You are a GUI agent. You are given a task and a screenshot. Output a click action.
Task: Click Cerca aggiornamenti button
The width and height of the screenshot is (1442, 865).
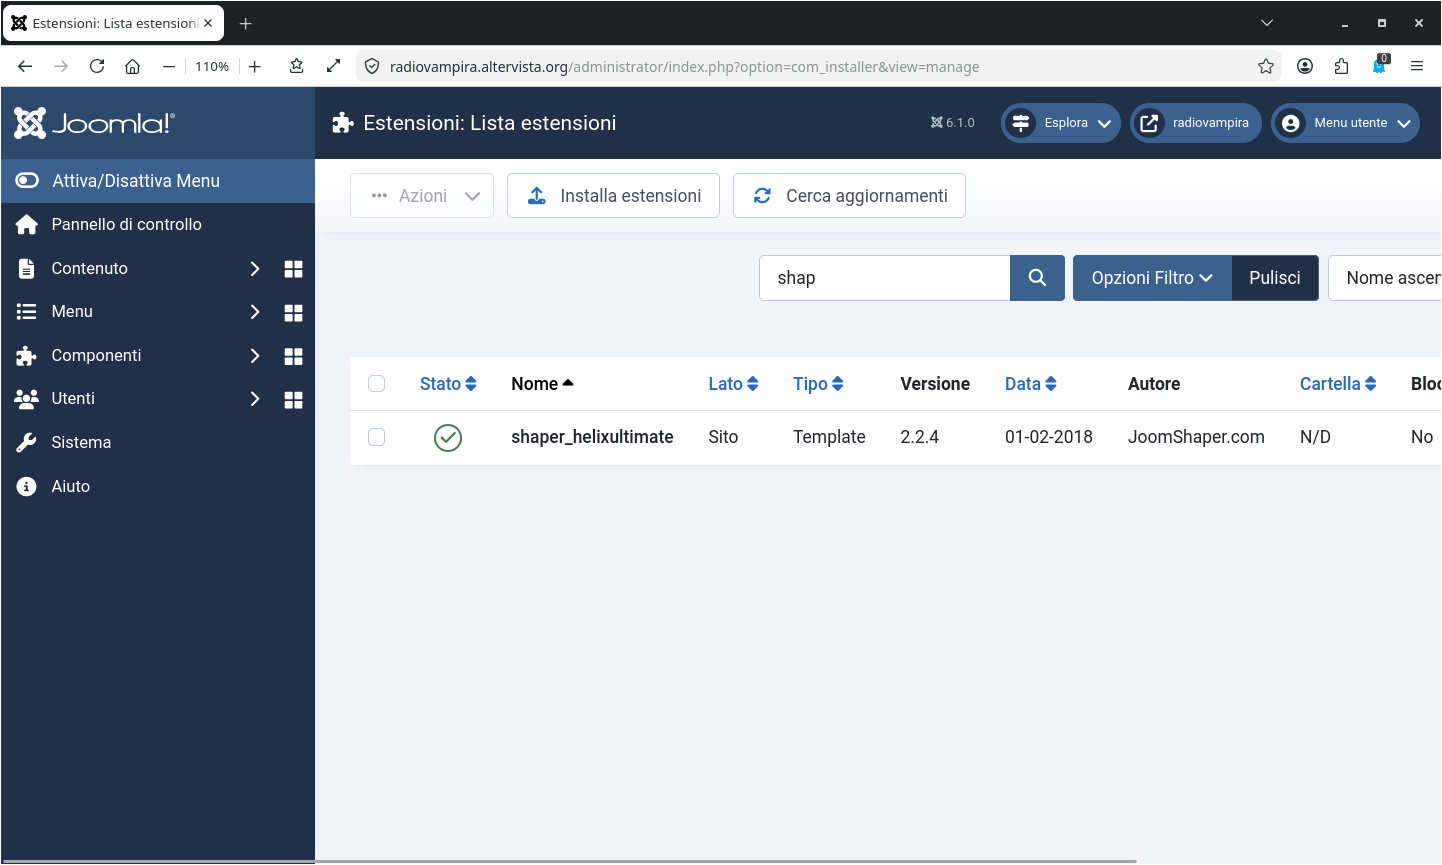coord(849,196)
